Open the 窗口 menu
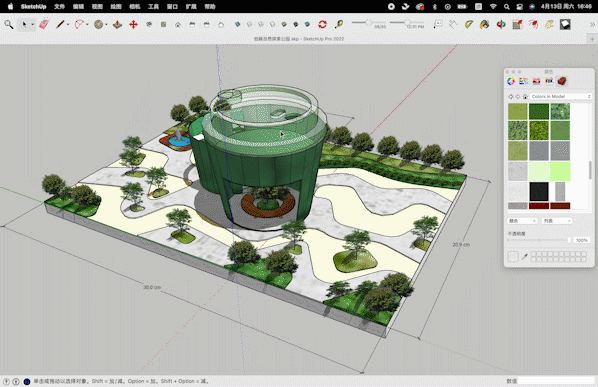The width and height of the screenshot is (598, 387). [172, 6]
